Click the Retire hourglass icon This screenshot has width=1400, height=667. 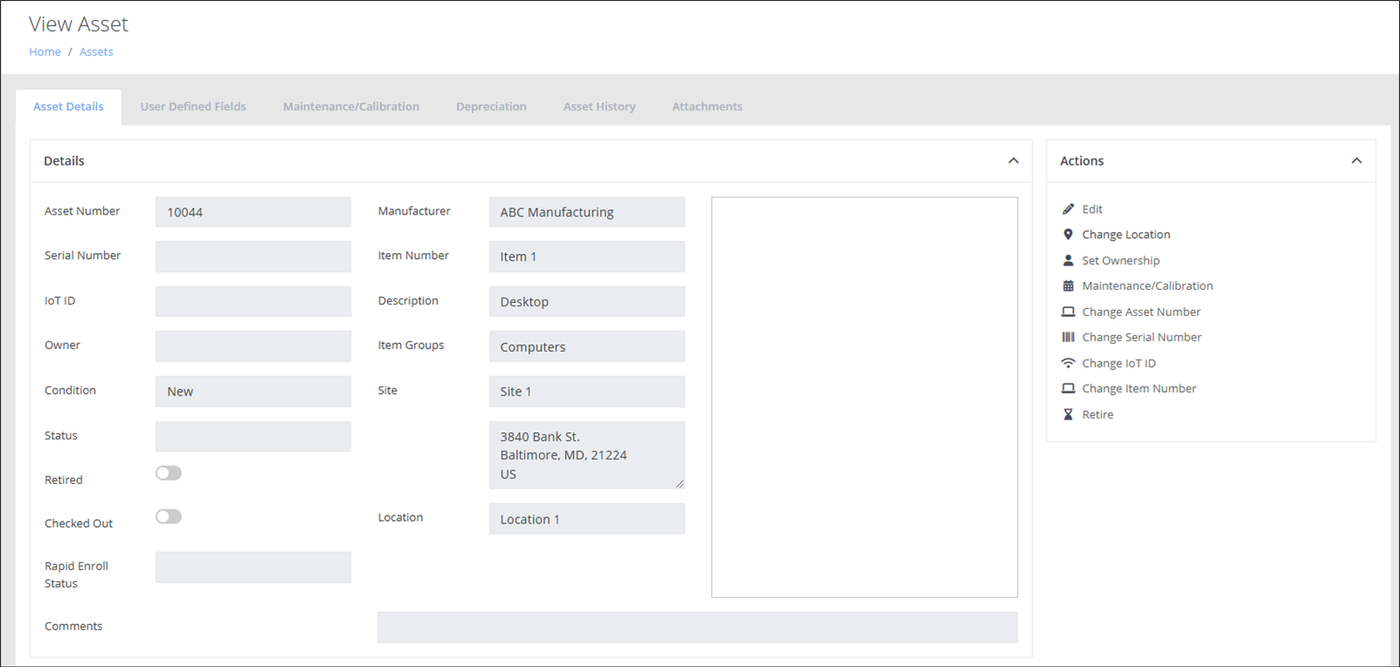pos(1068,414)
